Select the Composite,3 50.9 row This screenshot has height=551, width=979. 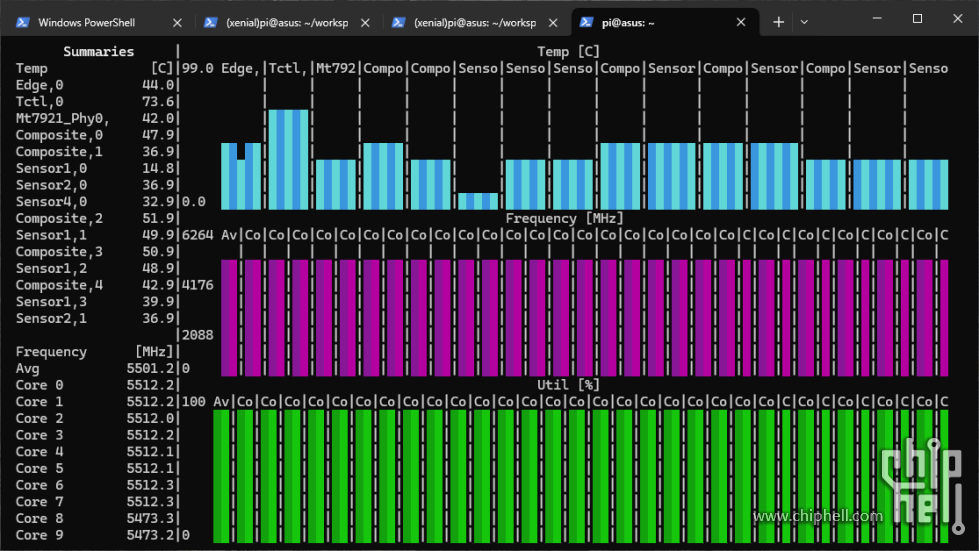click(x=95, y=252)
